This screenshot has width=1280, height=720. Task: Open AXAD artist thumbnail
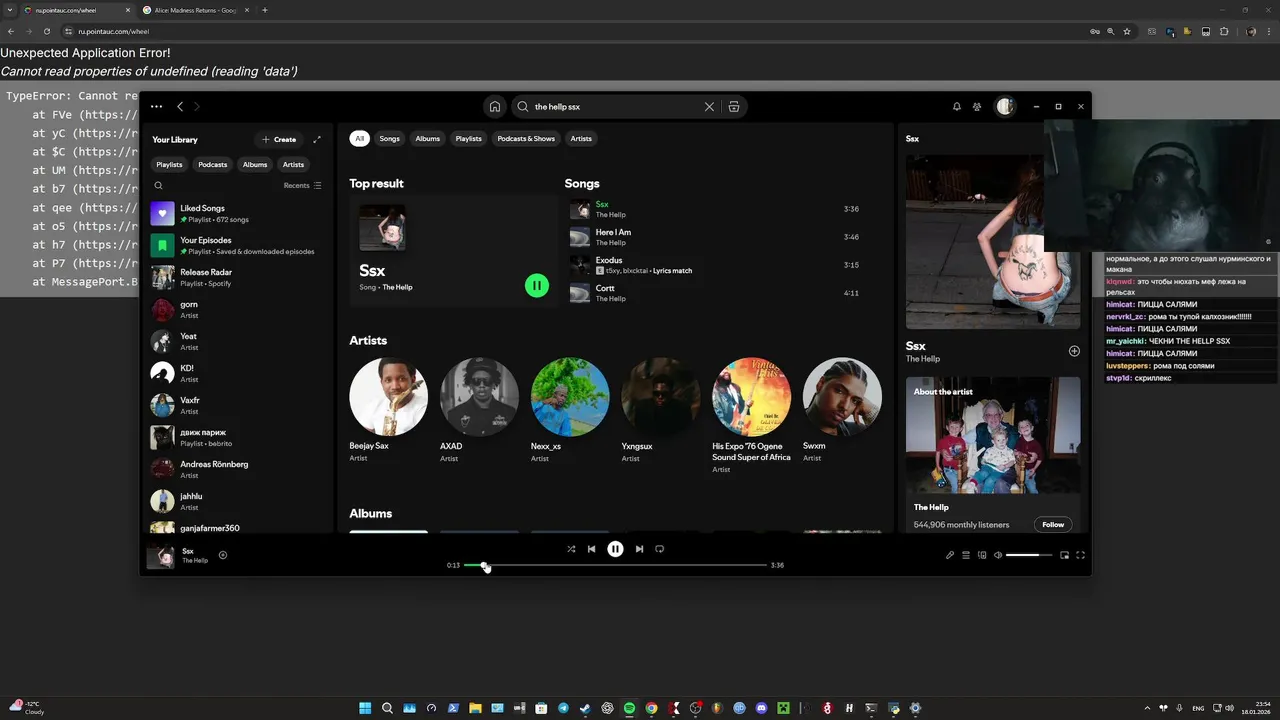(x=479, y=397)
